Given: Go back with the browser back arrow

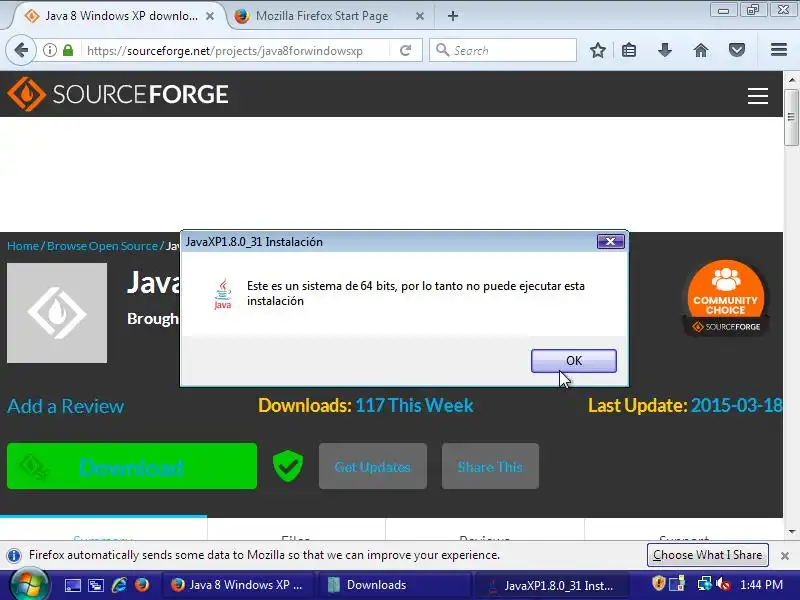Looking at the screenshot, I should click(x=21, y=51).
